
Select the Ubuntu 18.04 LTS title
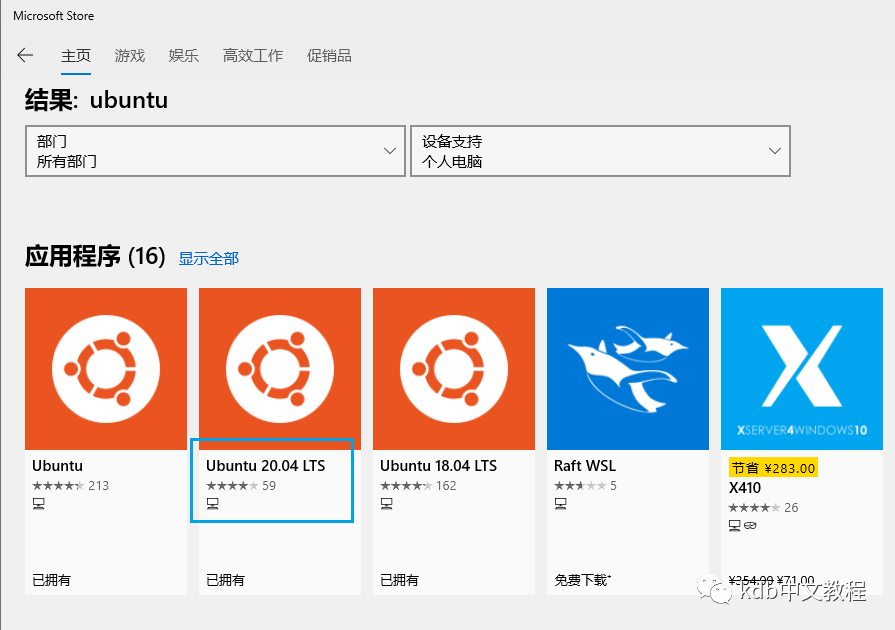438,466
